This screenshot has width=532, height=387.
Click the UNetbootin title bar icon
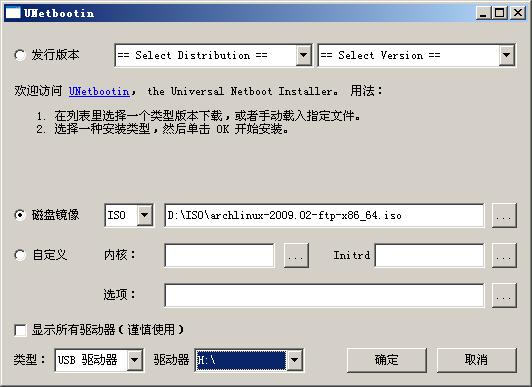click(13, 13)
